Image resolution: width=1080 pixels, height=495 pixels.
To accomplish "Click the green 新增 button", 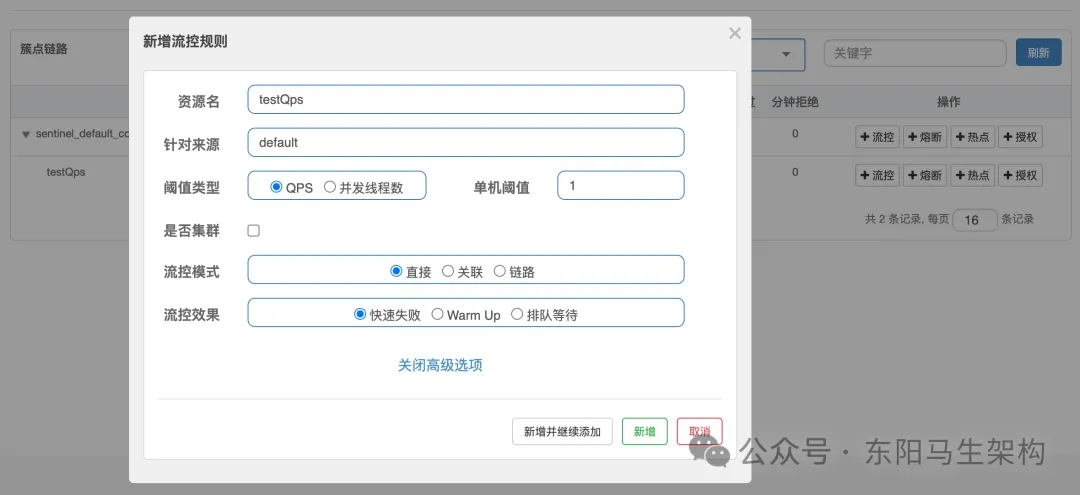I will tap(645, 432).
